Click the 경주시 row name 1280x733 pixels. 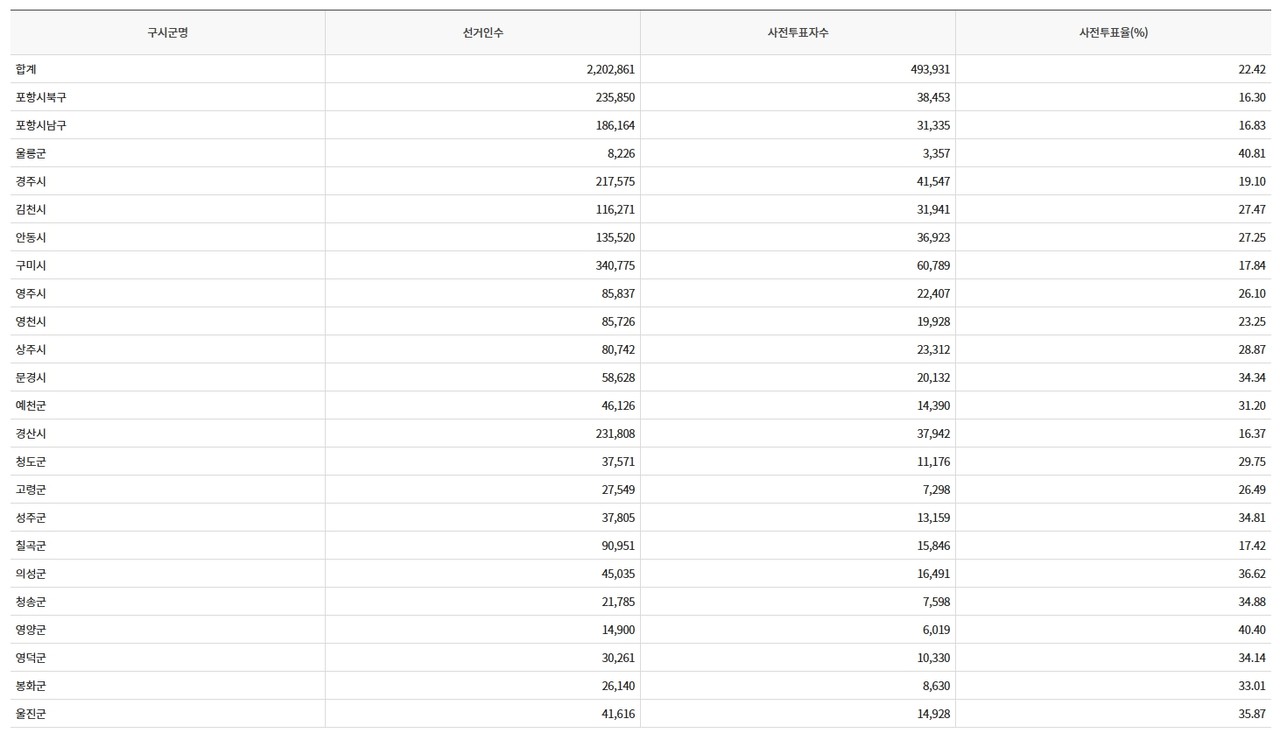click(31, 181)
